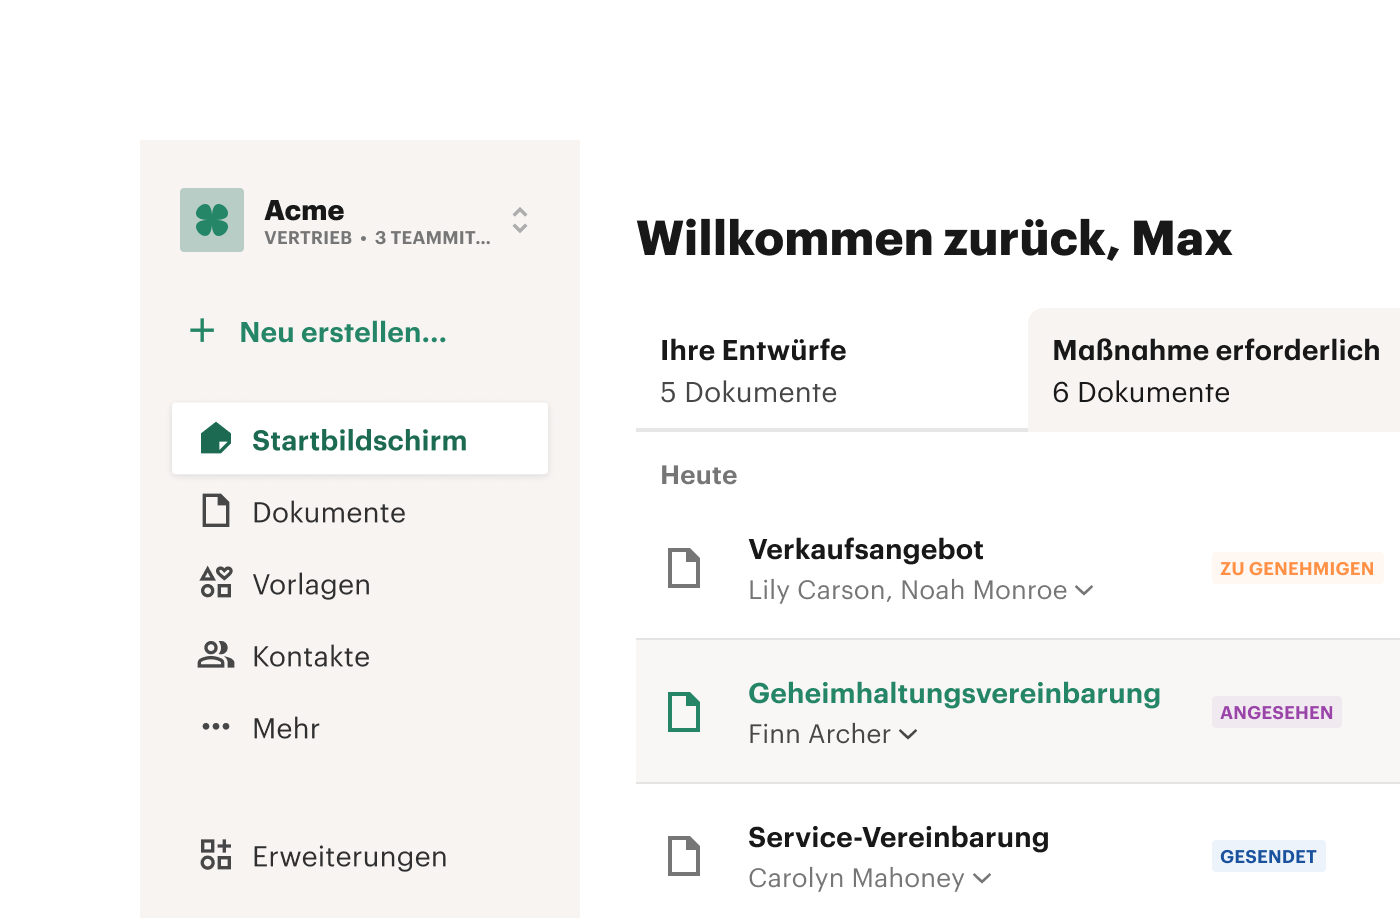1400x920 pixels.
Task: Click the green Geheimhaltungsvereinbarung document icon
Action: [x=684, y=712]
